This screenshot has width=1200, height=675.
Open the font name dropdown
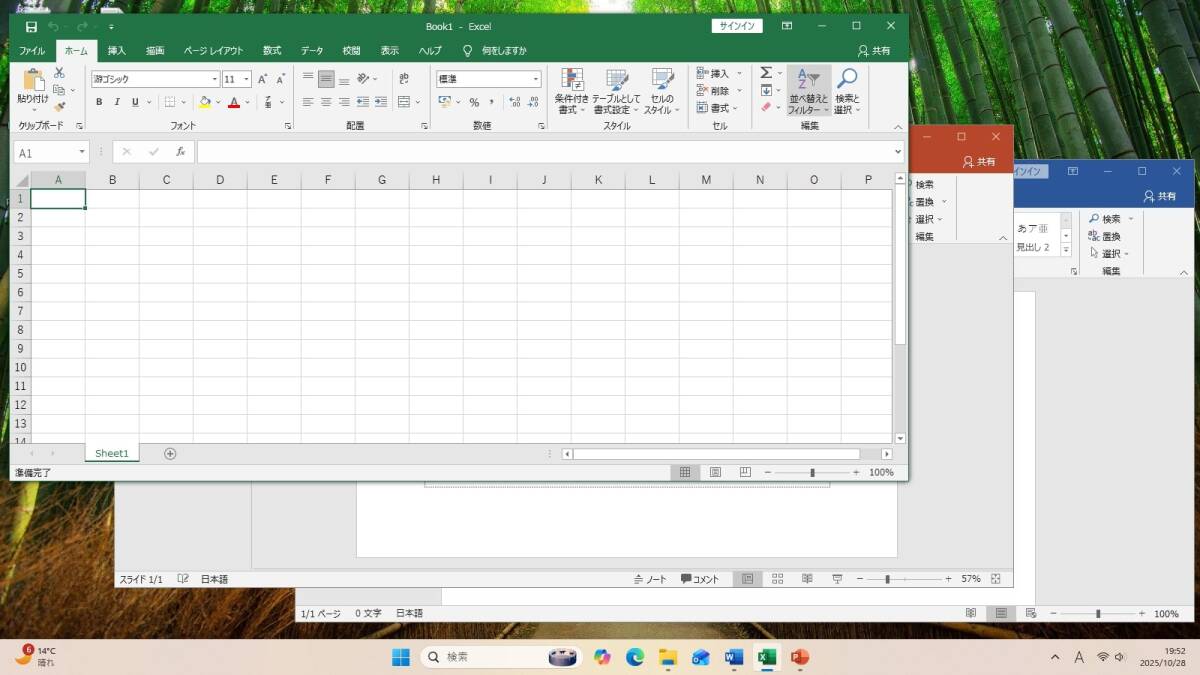point(214,79)
